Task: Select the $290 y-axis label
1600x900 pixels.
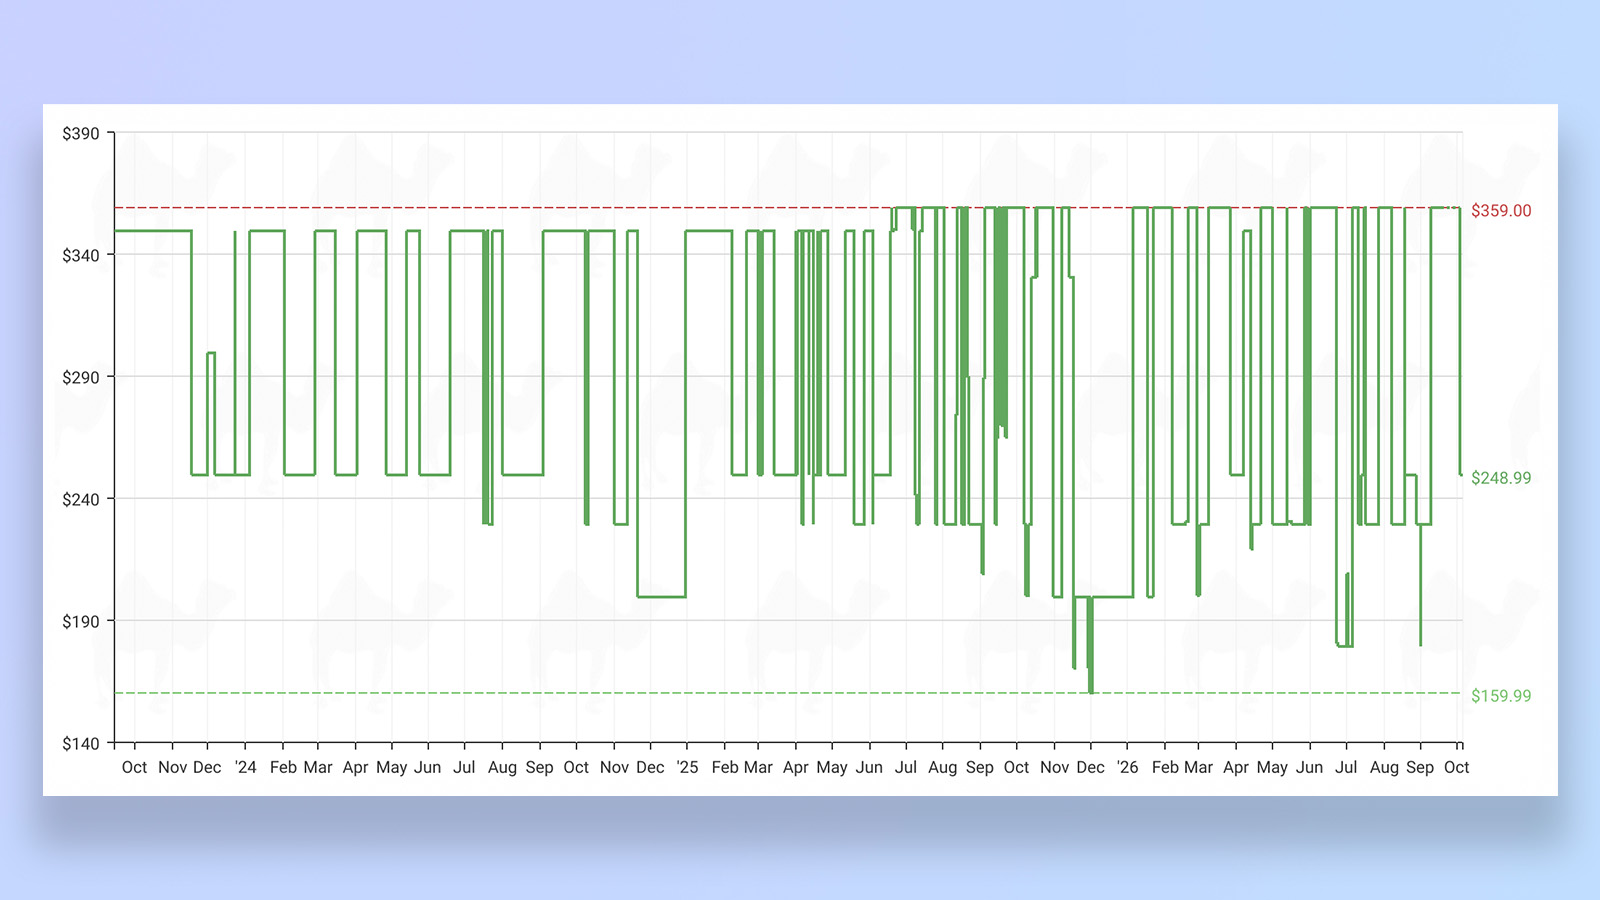Action: (x=81, y=377)
